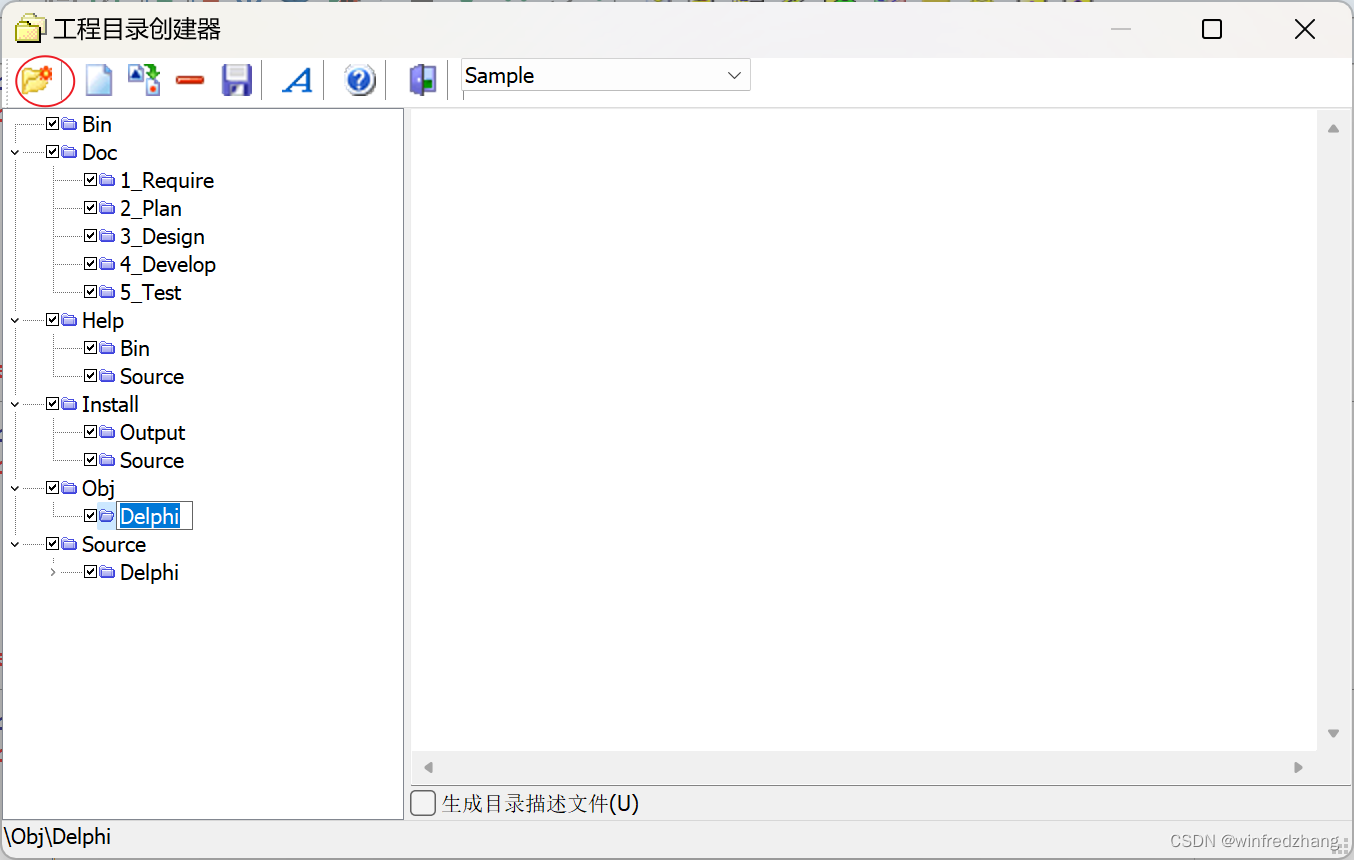Uncheck the Install folder checkbox
The height and width of the screenshot is (860, 1354).
pos(53,404)
